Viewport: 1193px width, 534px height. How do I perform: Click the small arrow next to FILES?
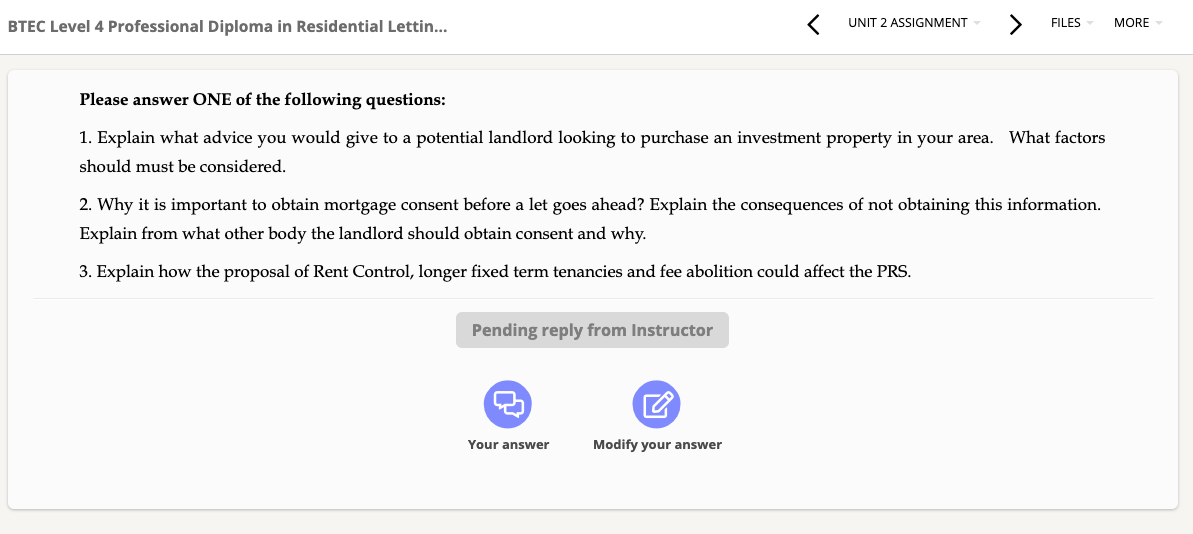[x=1089, y=24]
